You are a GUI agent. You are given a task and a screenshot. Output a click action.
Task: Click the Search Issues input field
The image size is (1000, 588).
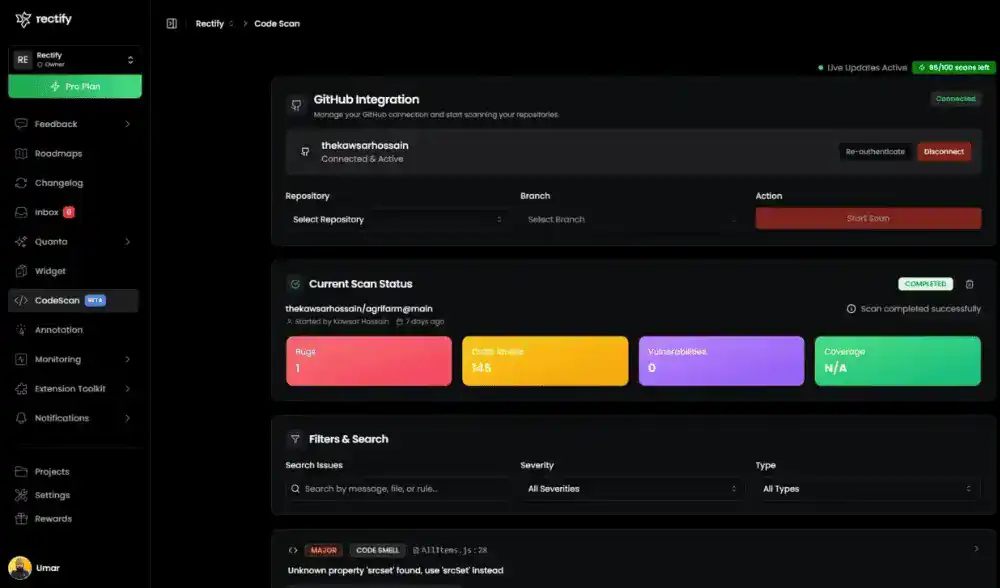[396, 489]
